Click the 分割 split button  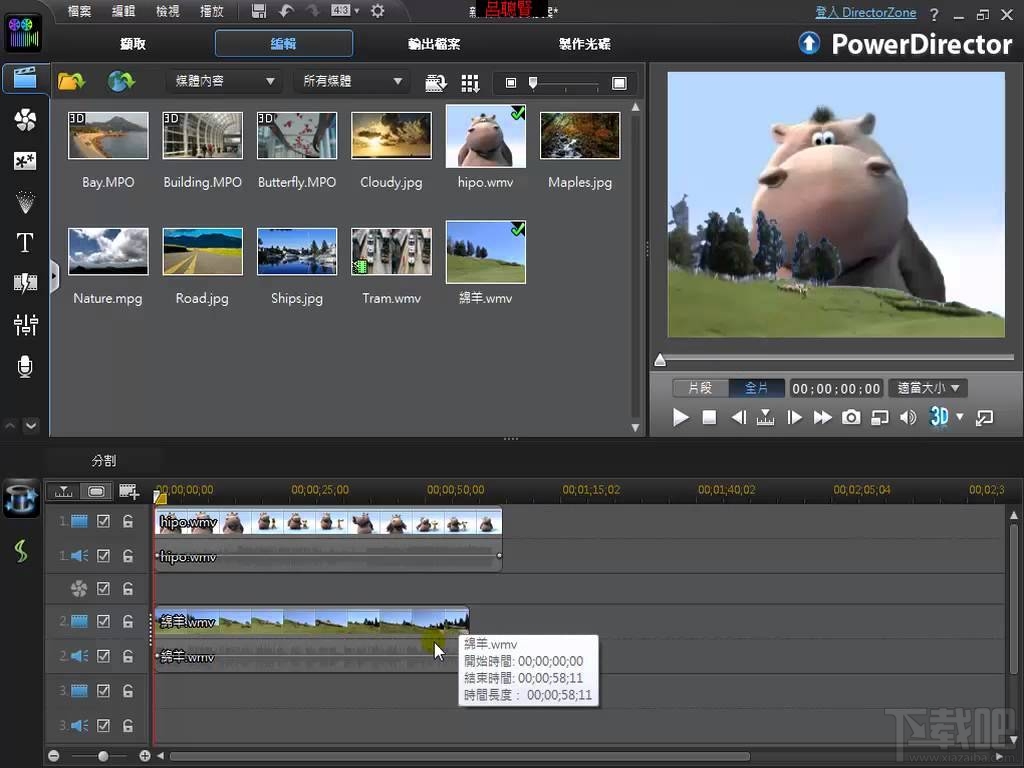click(x=104, y=461)
